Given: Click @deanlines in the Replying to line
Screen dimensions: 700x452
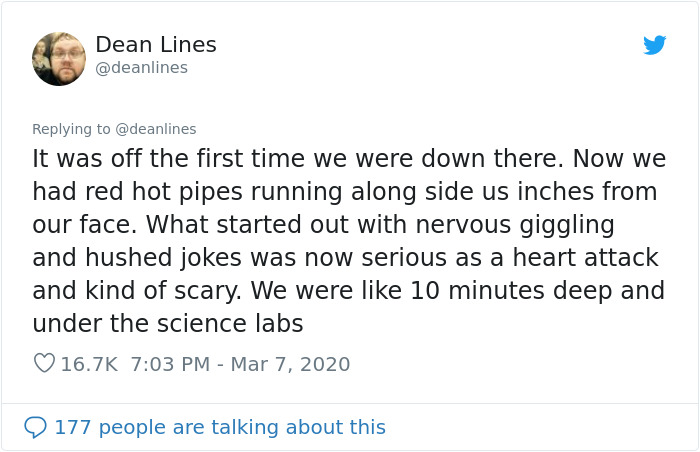Looking at the screenshot, I should (156, 129).
